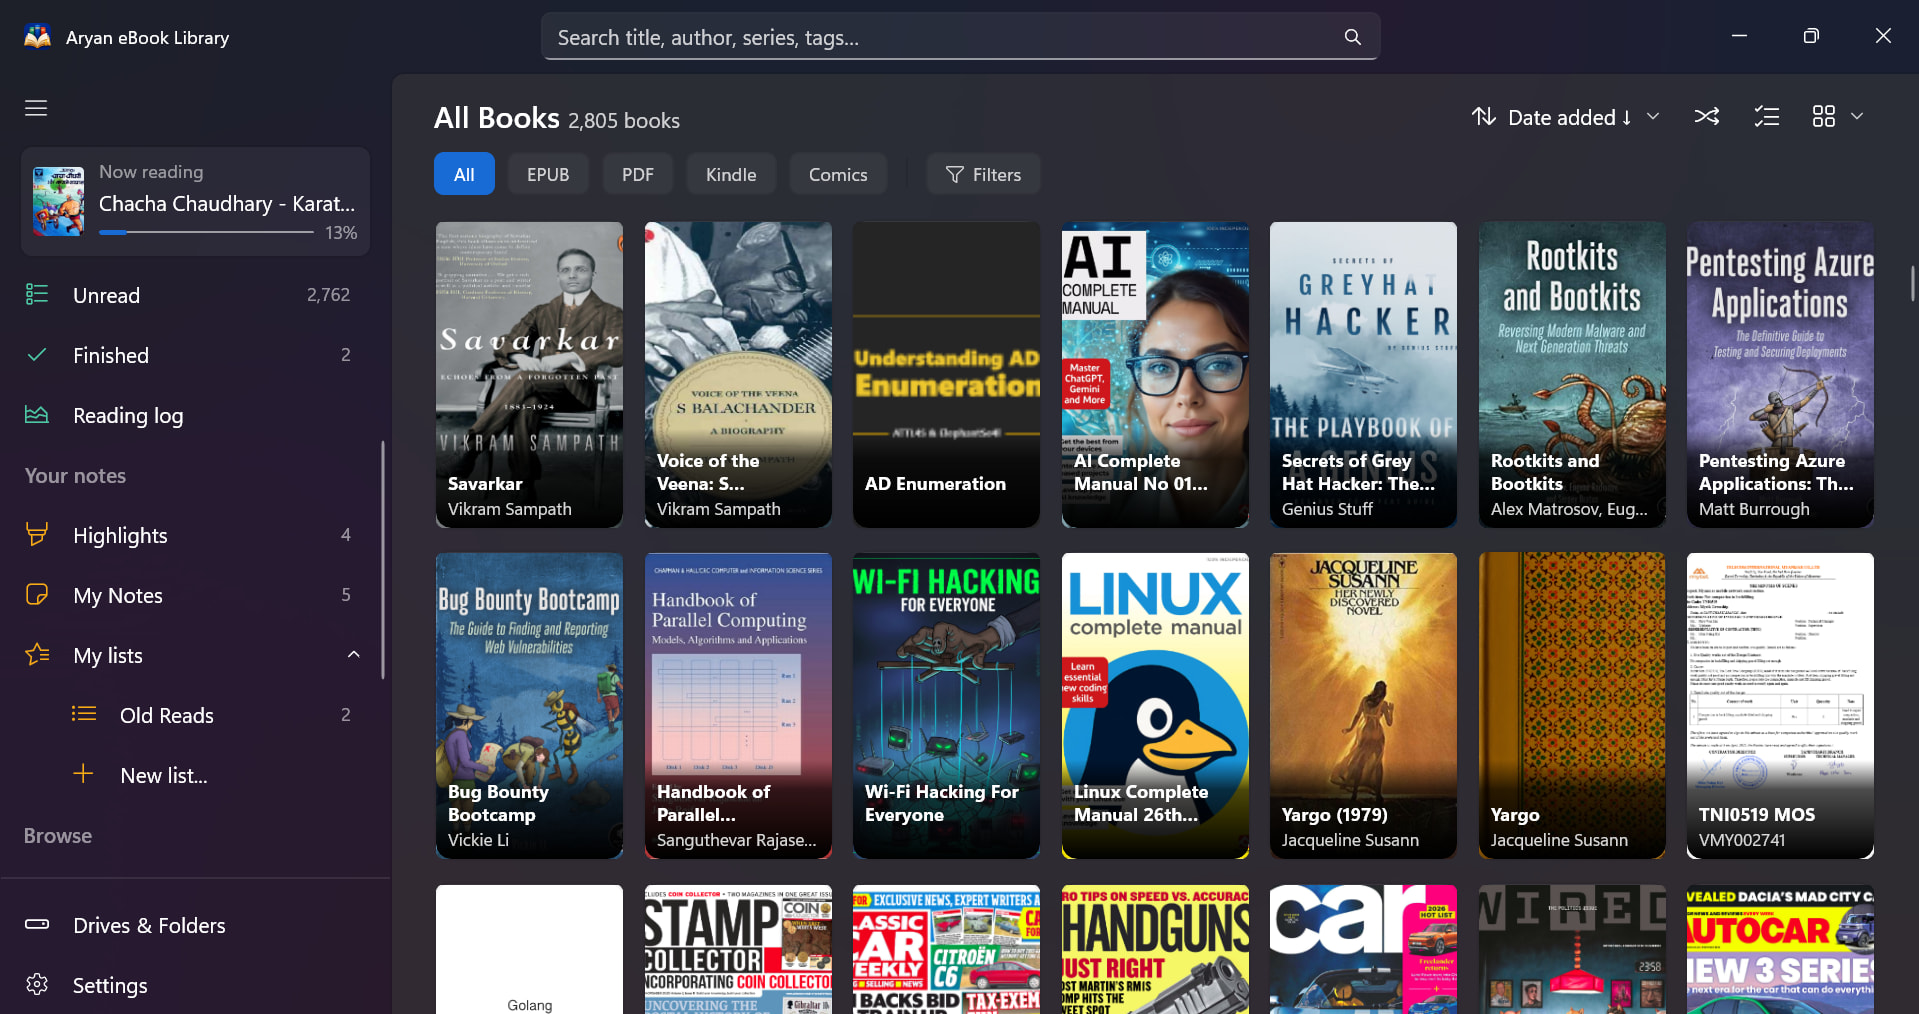
Task: Click the multi-select checklist icon
Action: (1767, 117)
